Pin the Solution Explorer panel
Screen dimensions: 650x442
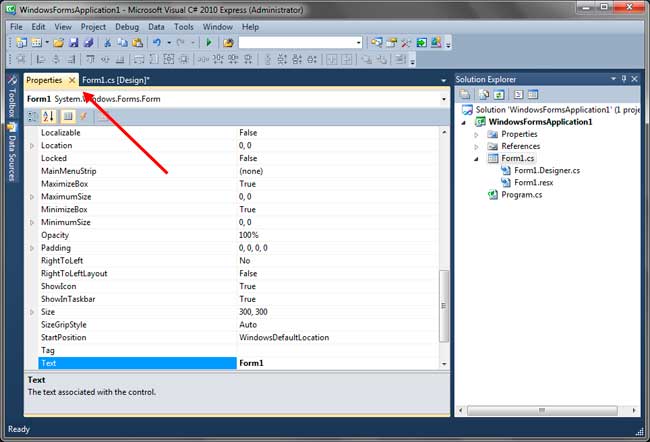pos(624,79)
